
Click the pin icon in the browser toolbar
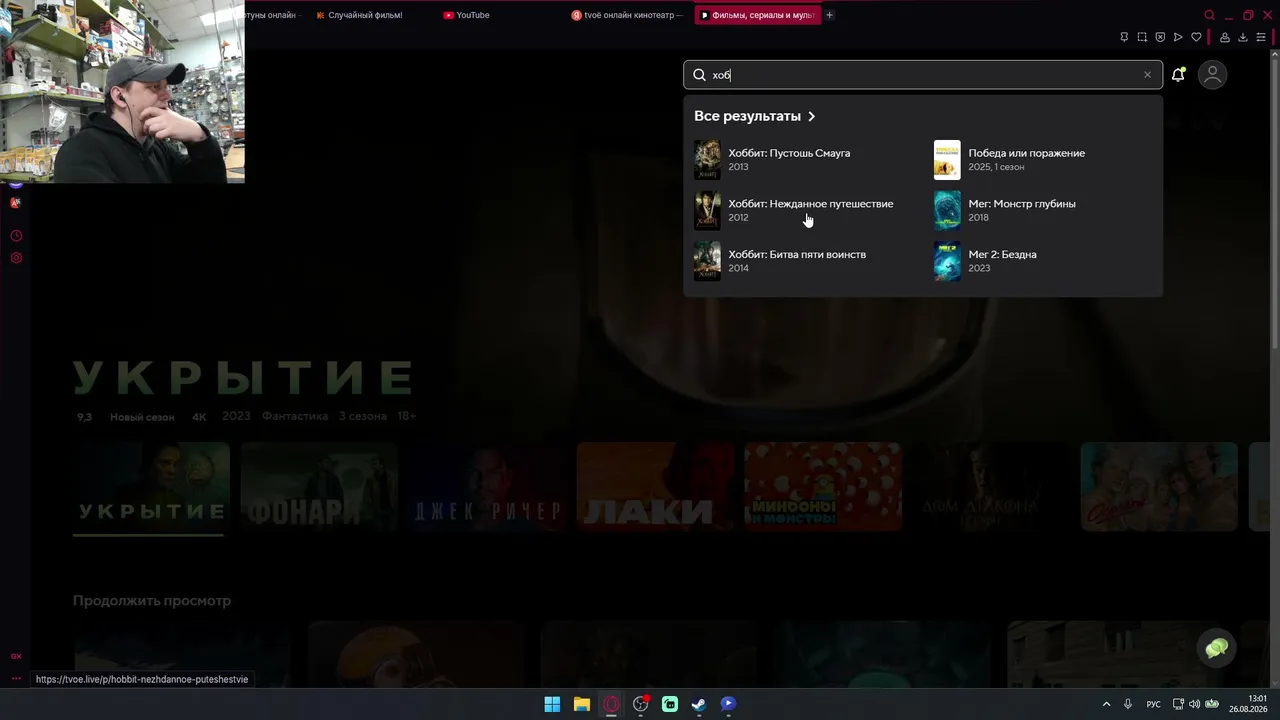(x=1124, y=37)
